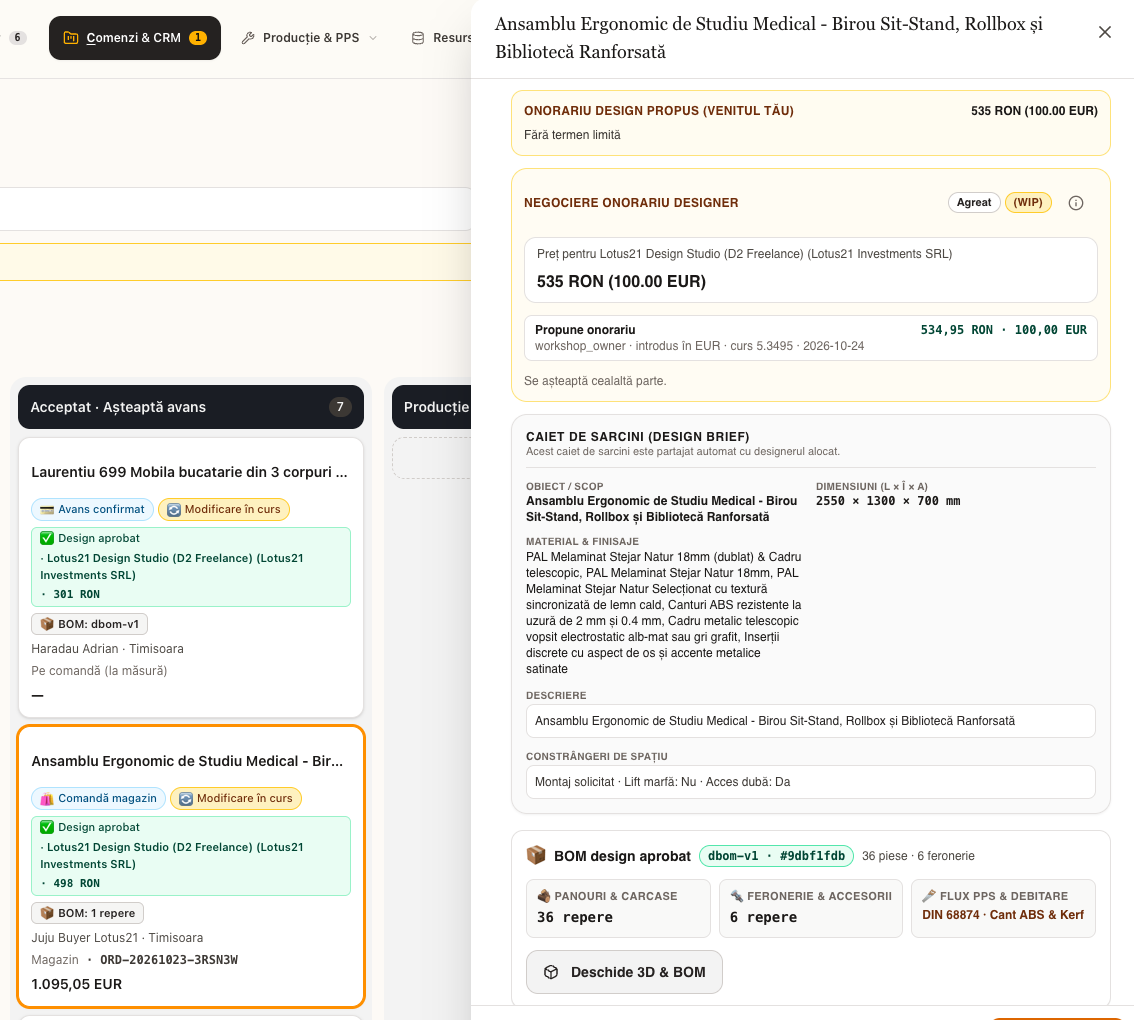The image size is (1134, 1020).
Task: Click the Comenzi & CRM board icon
Action: [71, 38]
